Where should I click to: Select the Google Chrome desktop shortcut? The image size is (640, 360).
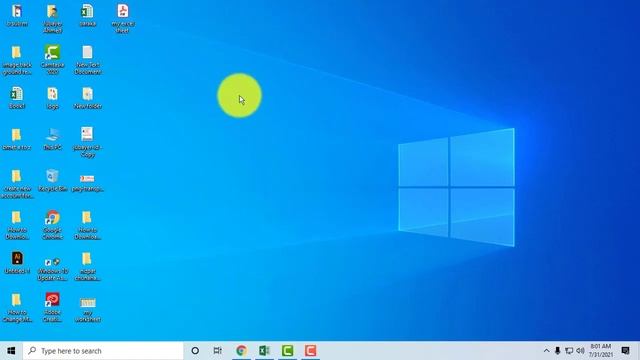point(52,224)
